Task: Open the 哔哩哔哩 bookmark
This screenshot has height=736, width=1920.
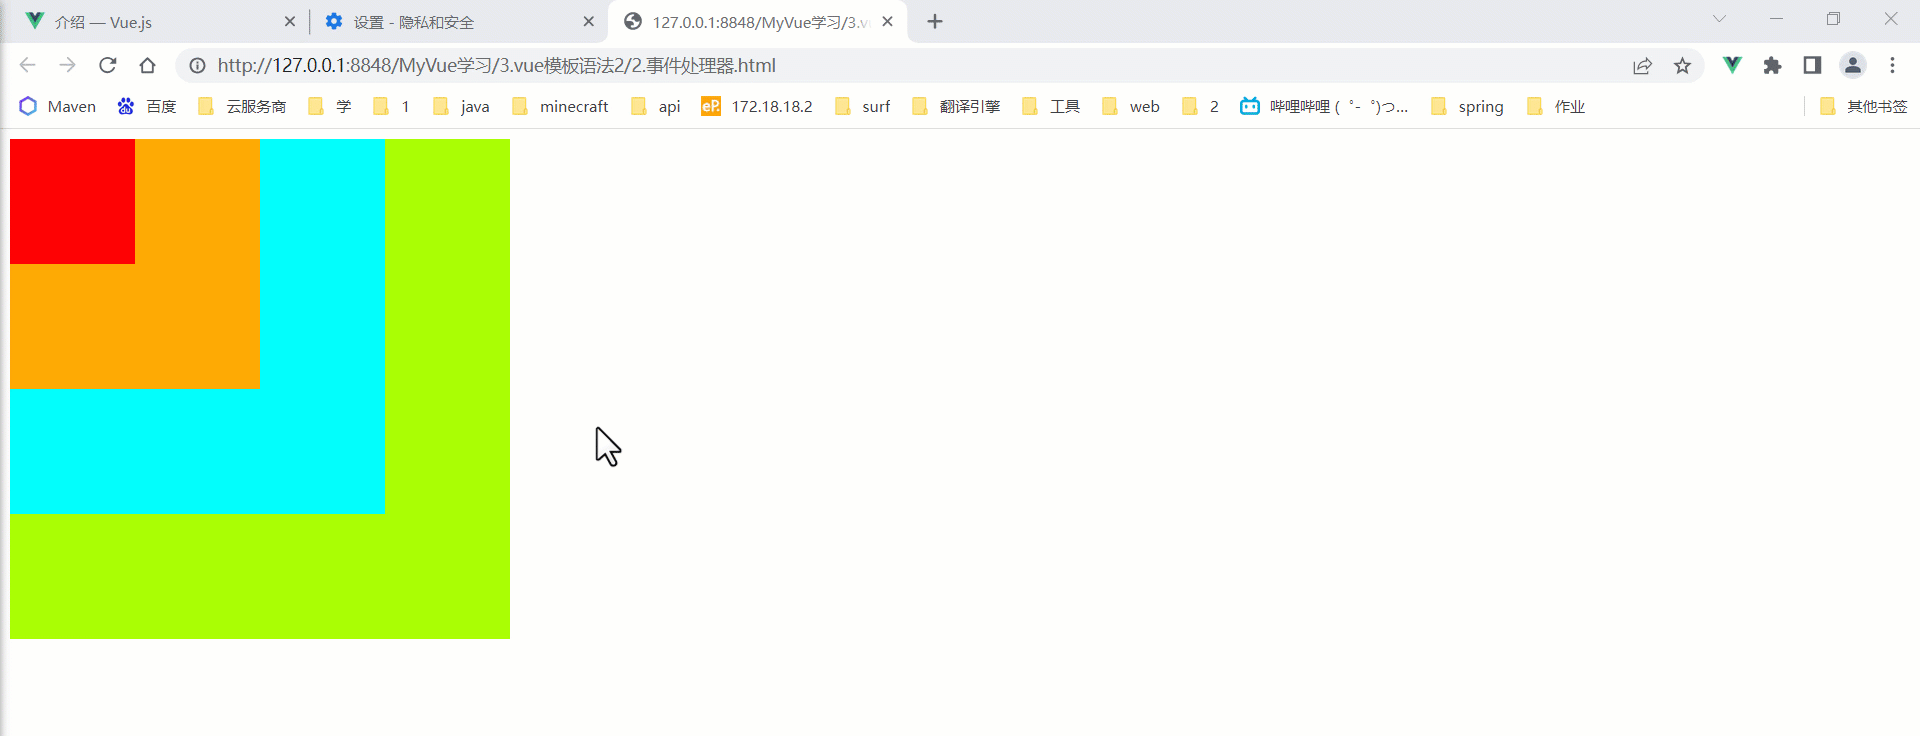Action: (1324, 106)
